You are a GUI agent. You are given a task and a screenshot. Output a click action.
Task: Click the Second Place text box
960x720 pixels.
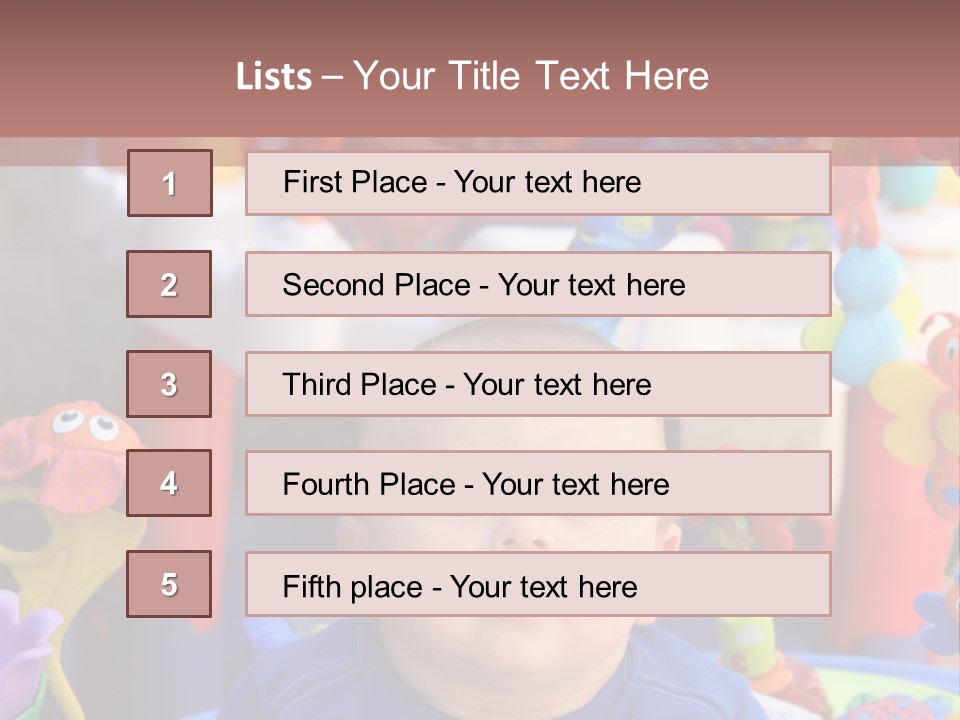[x=538, y=284]
